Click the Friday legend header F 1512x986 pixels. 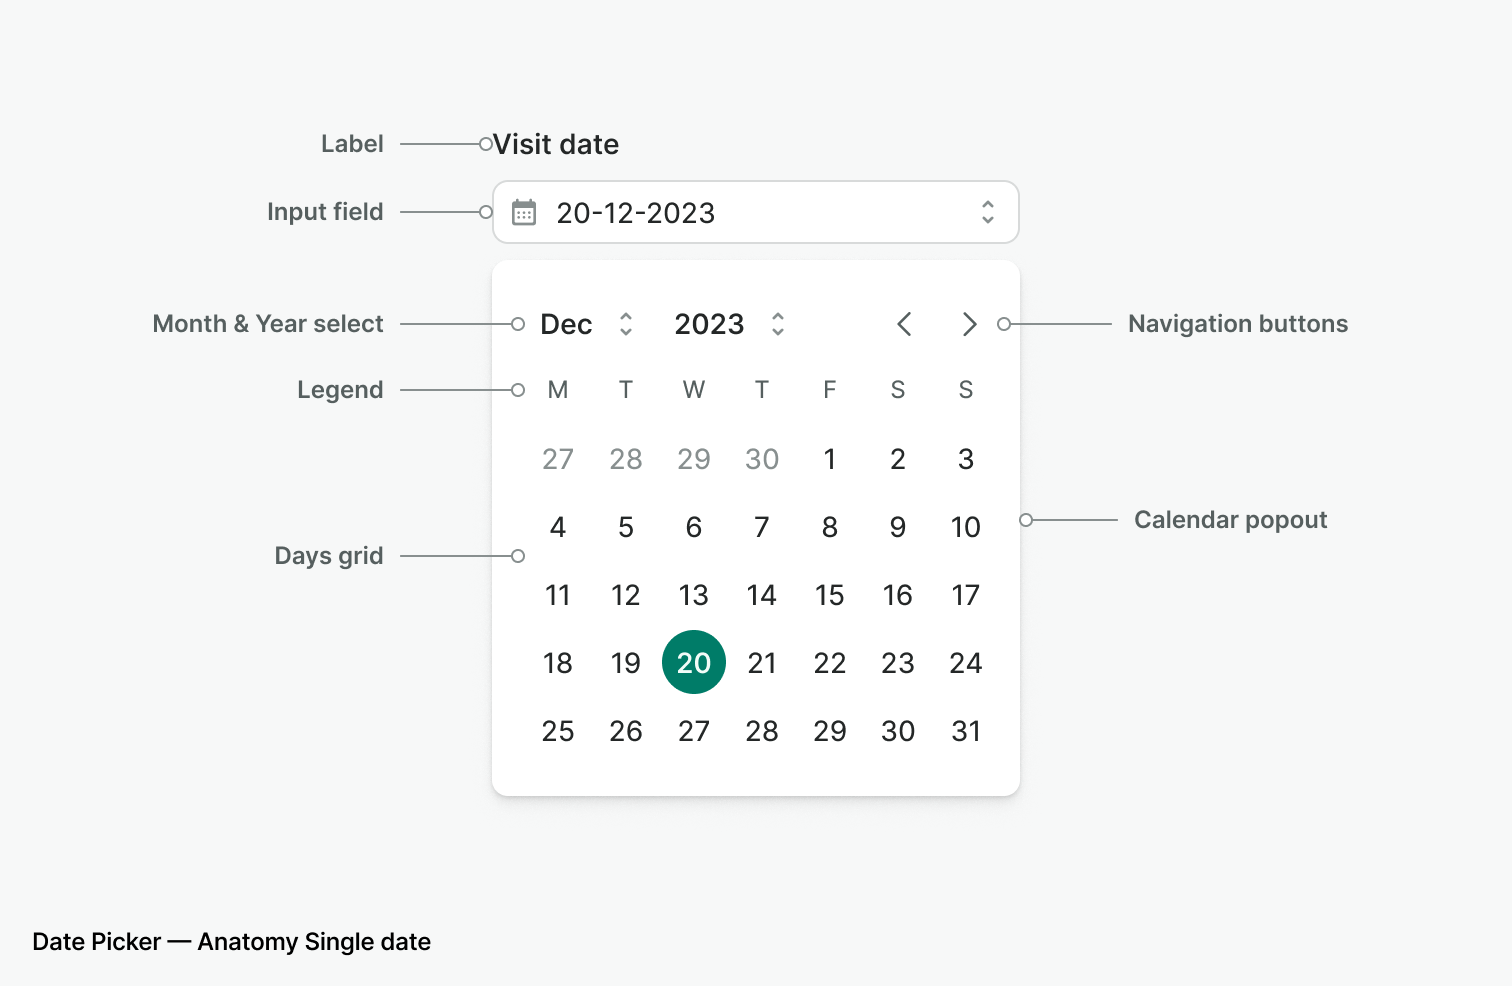829,390
